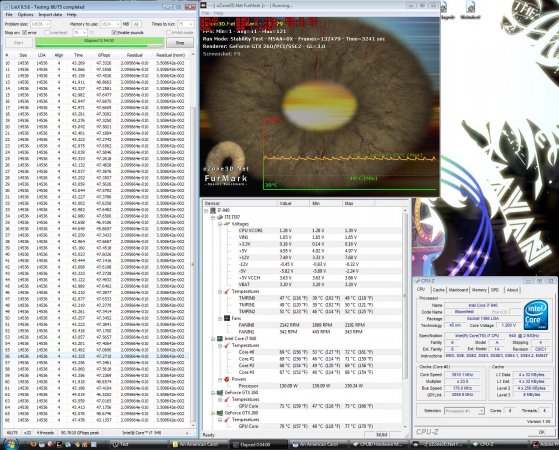
Task: Open the Problem size dropdown
Action: click(x=40, y=24)
